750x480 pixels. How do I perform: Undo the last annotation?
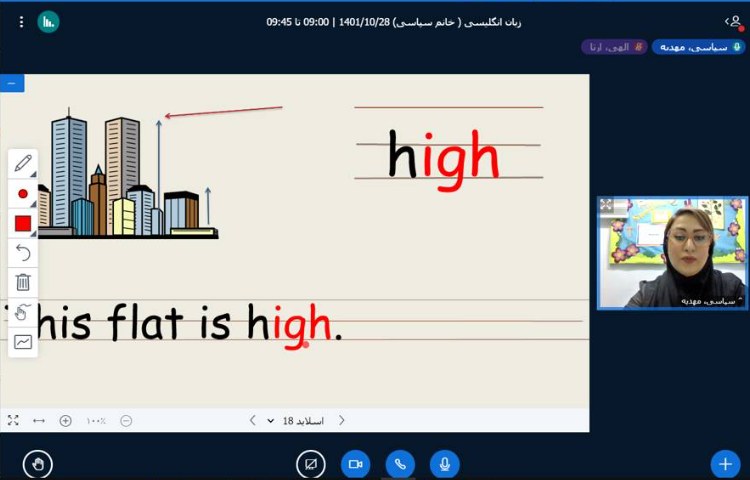(23, 252)
